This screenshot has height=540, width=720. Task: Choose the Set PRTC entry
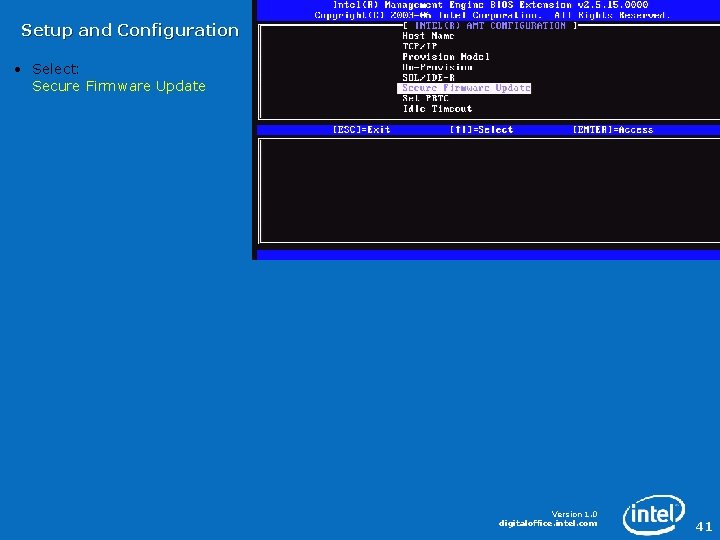425,98
